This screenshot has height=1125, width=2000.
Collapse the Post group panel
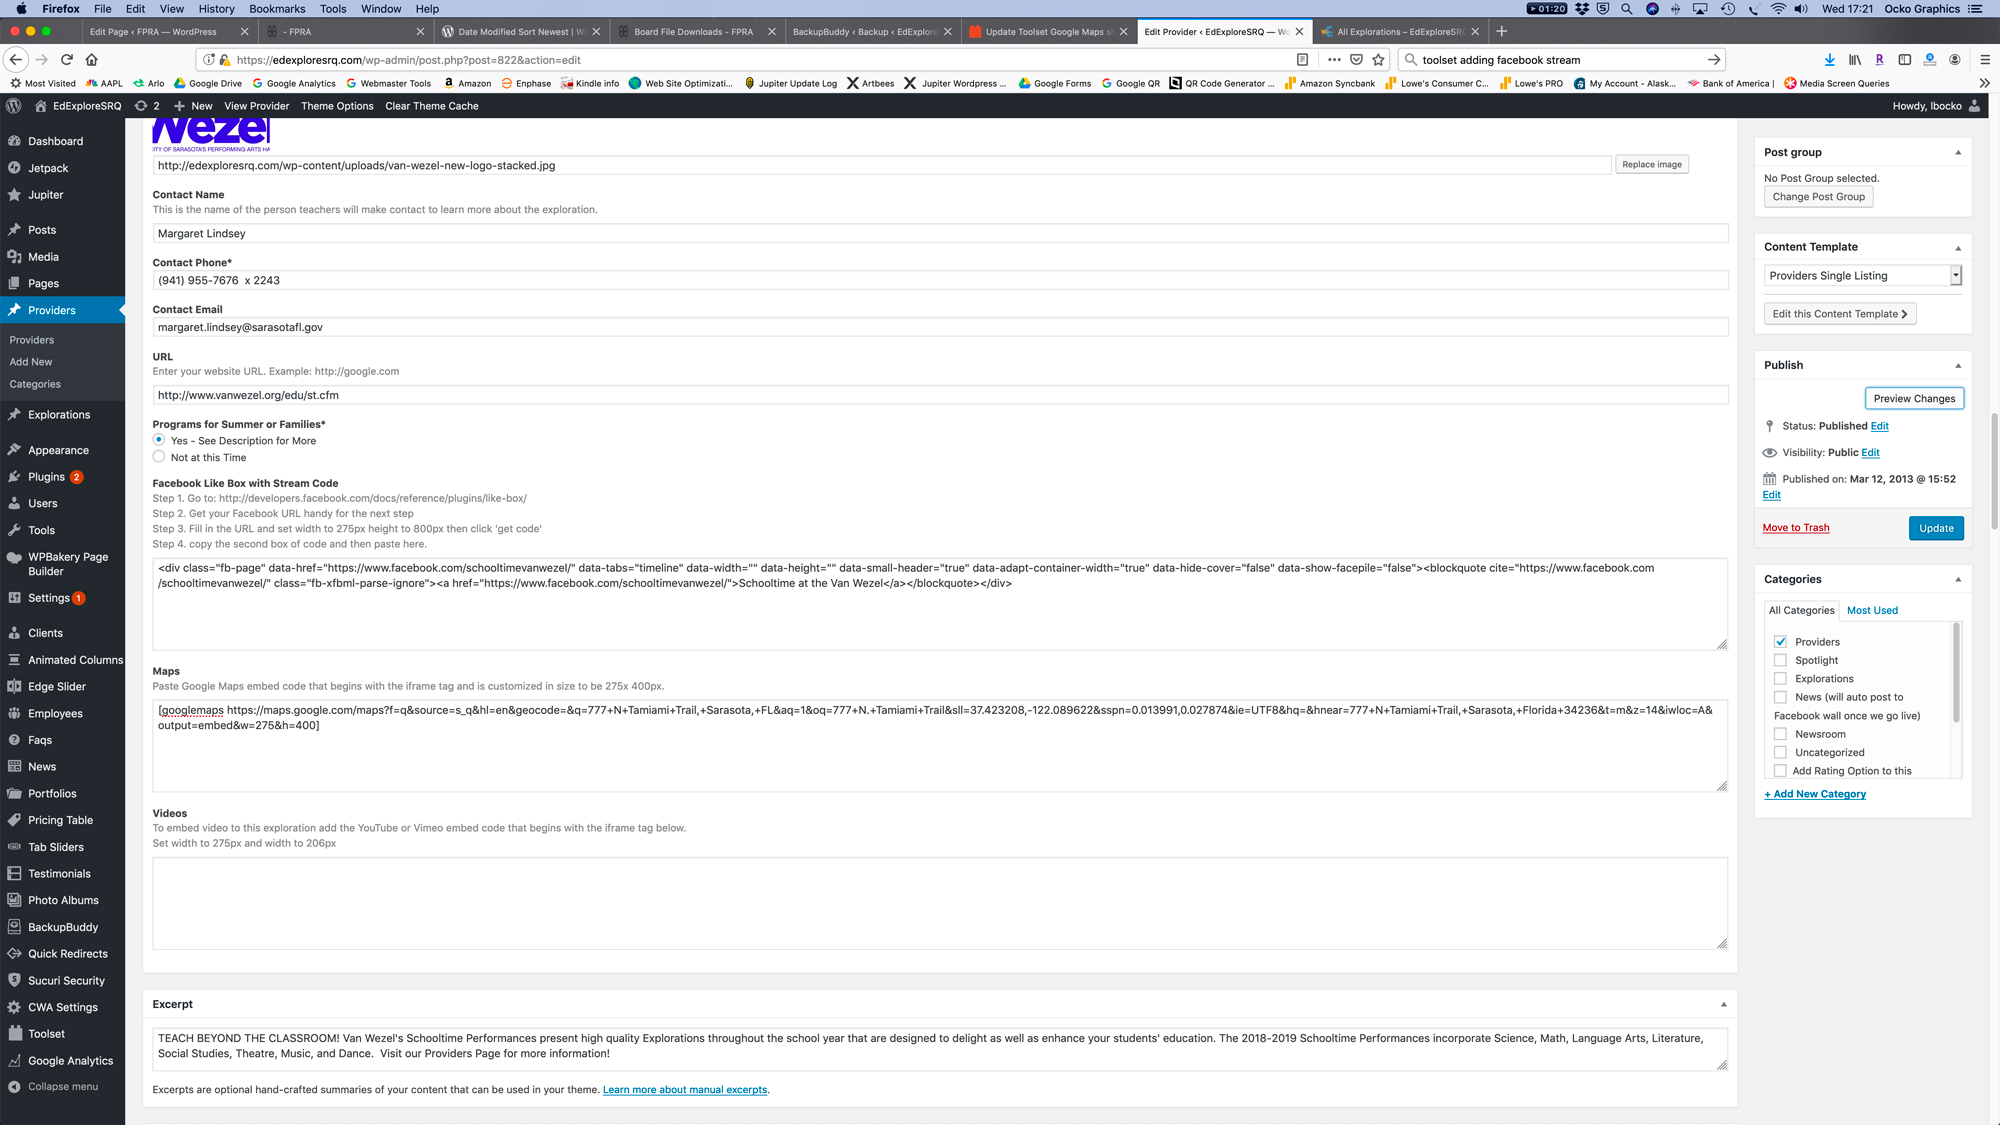pos(1958,153)
